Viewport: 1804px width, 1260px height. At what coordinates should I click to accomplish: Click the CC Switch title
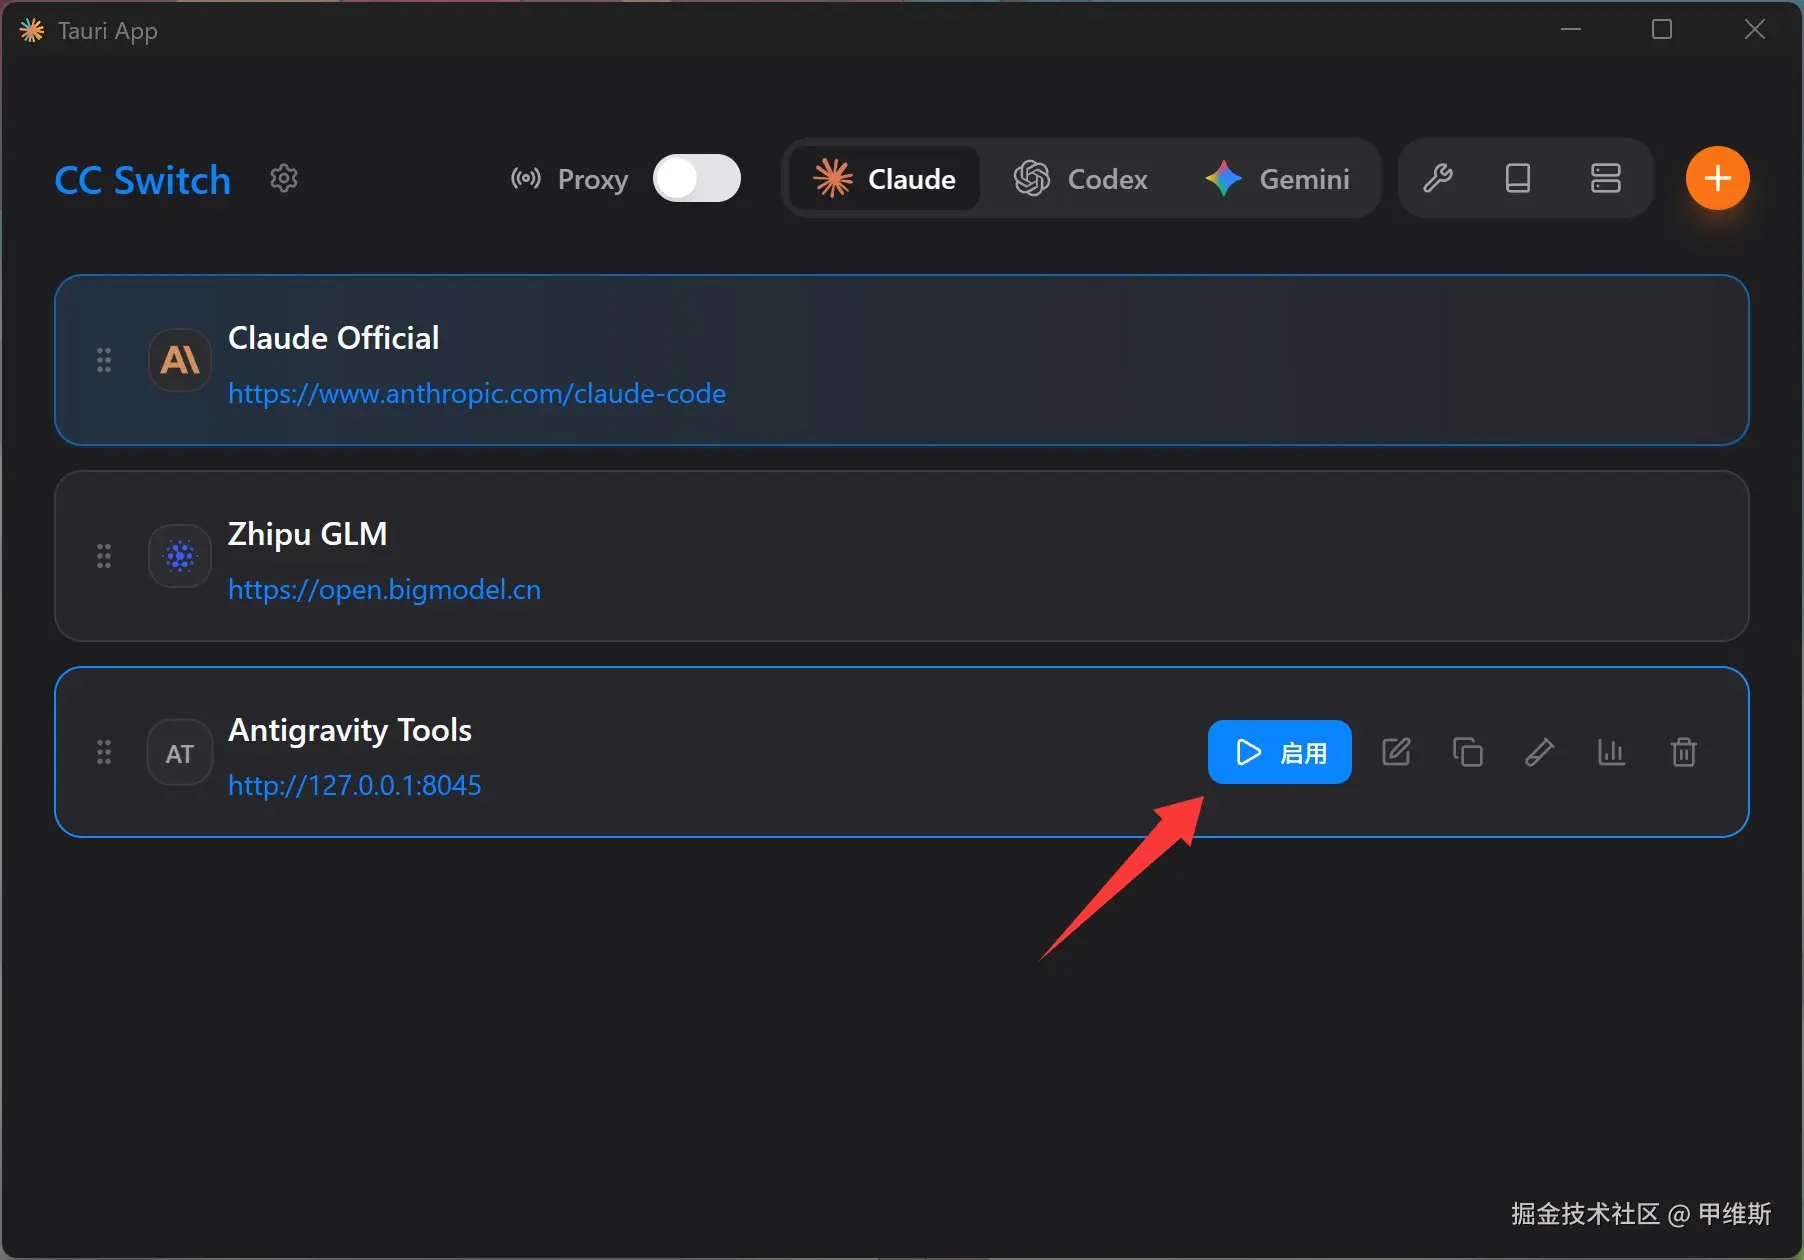(143, 180)
